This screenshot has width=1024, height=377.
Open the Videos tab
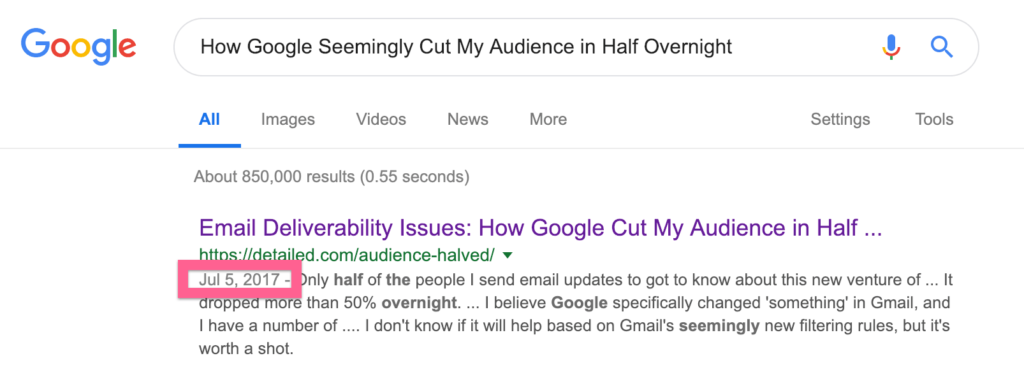(381, 120)
